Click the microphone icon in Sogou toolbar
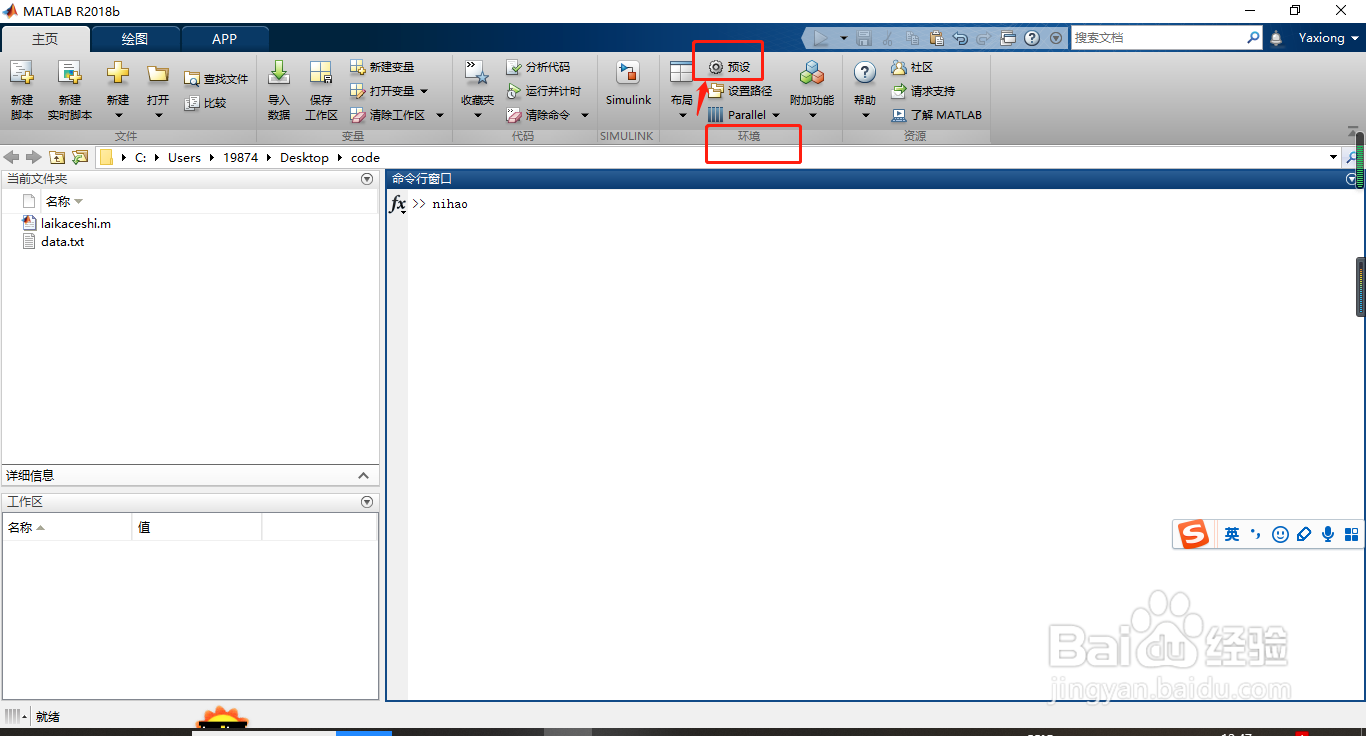This screenshot has width=1366, height=736. pyautogui.click(x=1328, y=534)
